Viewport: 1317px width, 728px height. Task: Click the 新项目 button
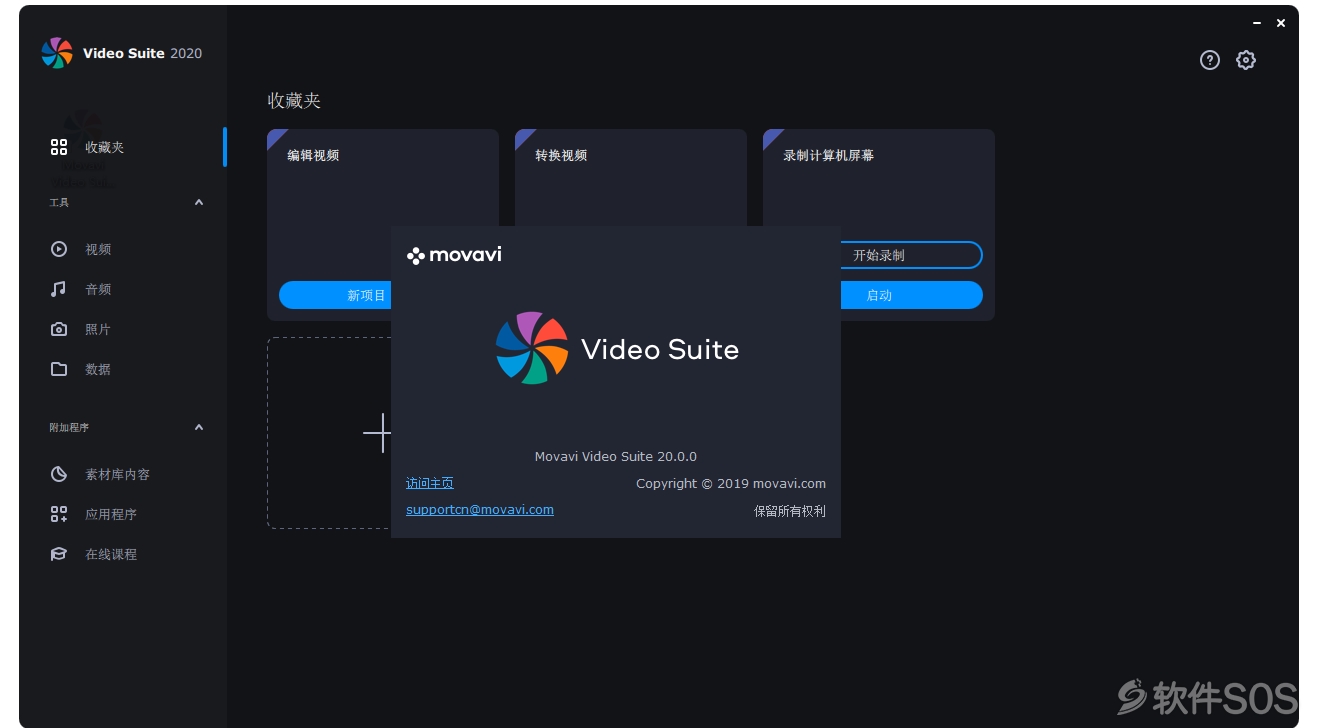pos(335,295)
